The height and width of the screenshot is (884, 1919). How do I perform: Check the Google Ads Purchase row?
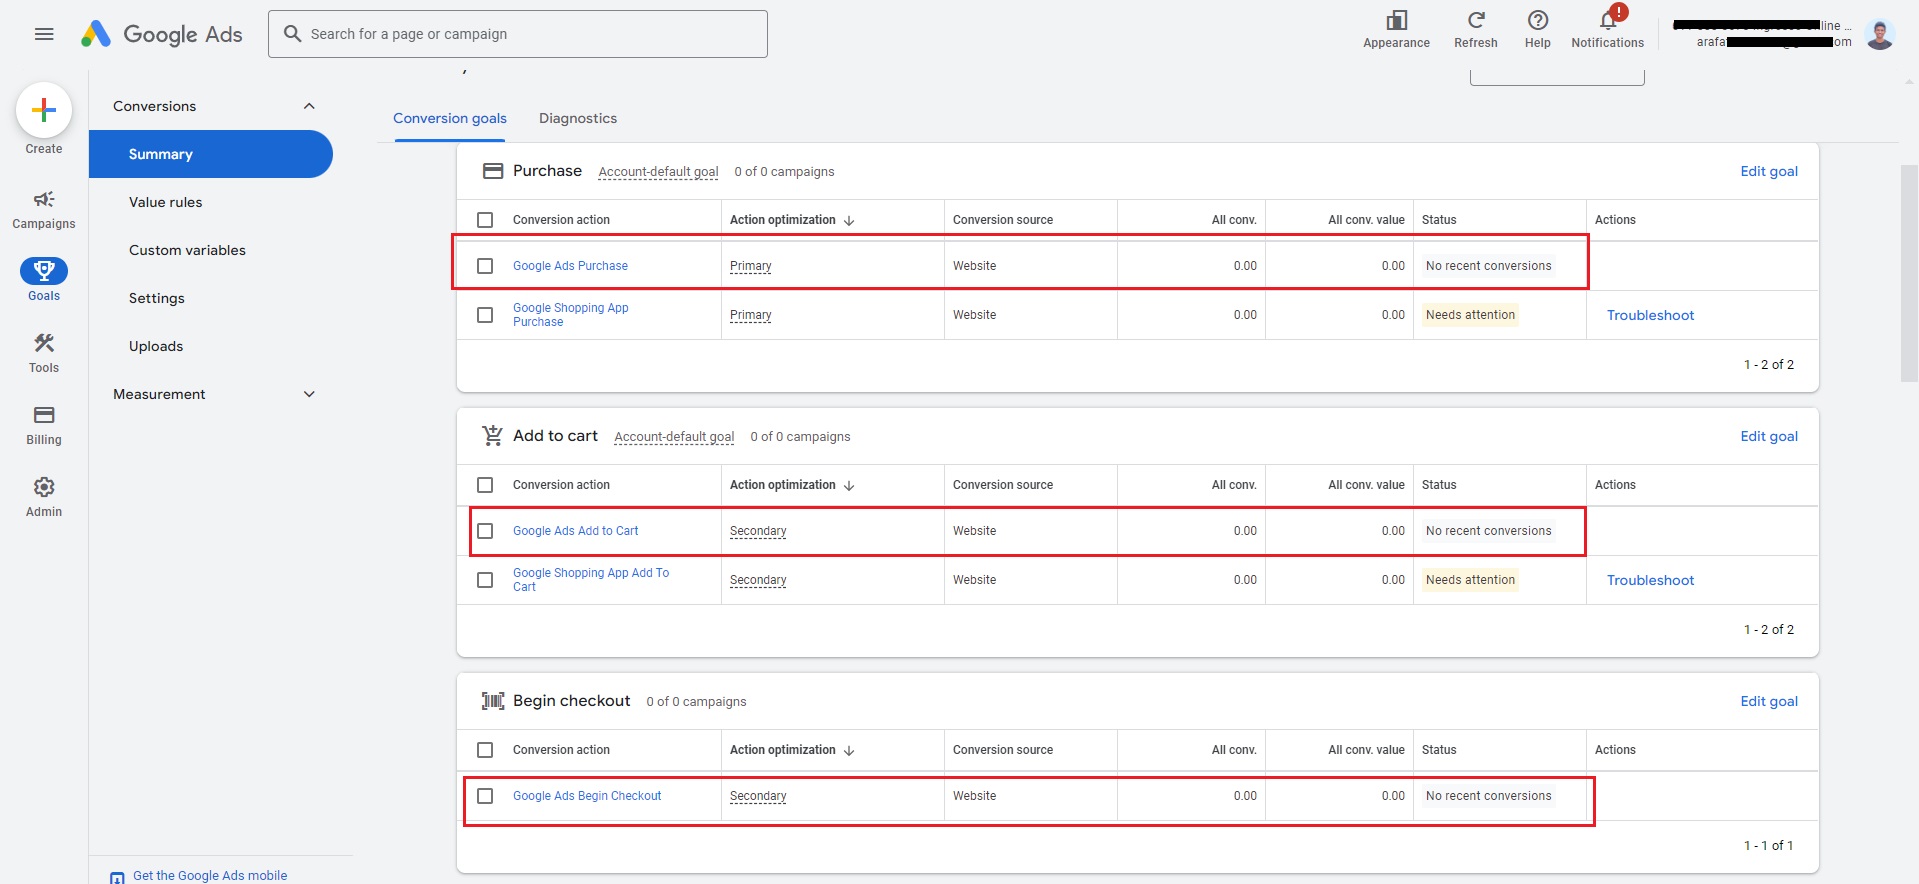click(485, 266)
